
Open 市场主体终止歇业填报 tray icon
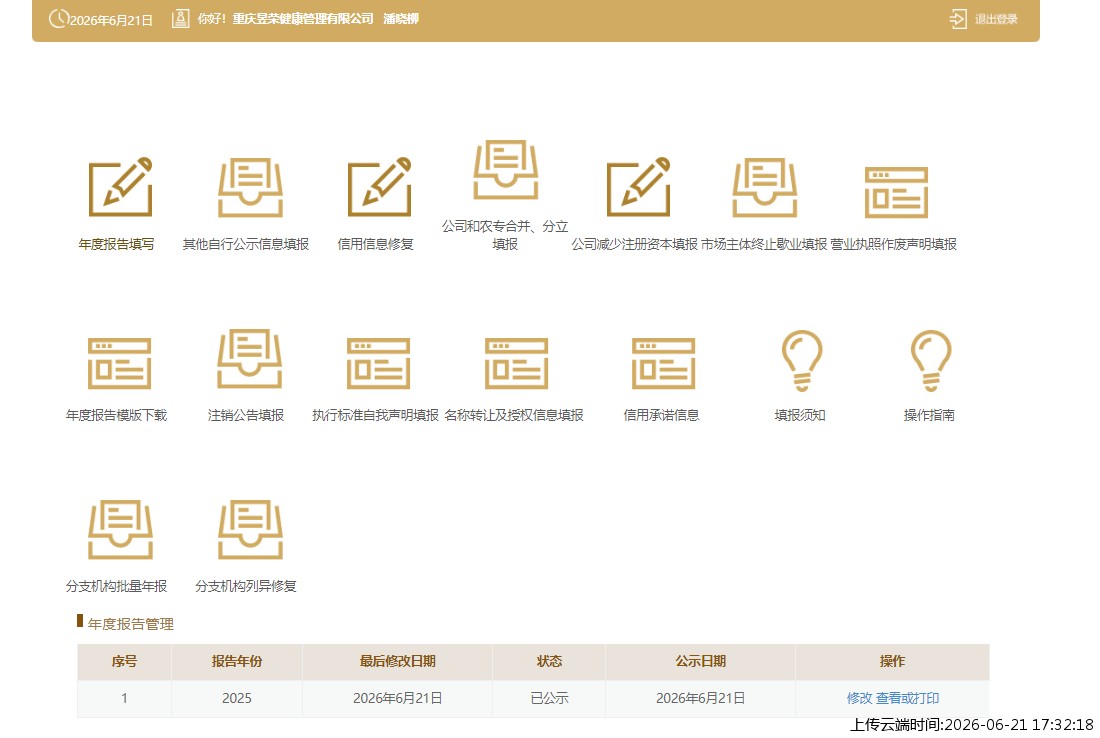point(765,187)
